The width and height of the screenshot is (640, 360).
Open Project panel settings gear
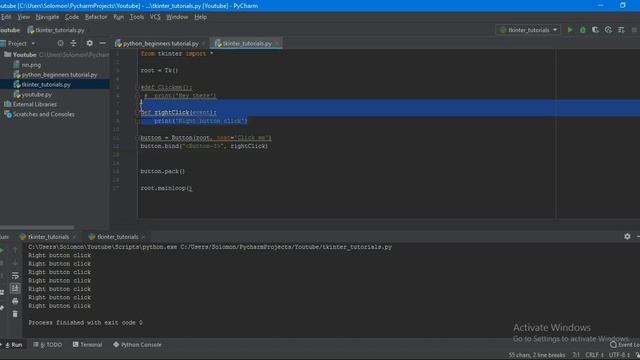[89, 43]
